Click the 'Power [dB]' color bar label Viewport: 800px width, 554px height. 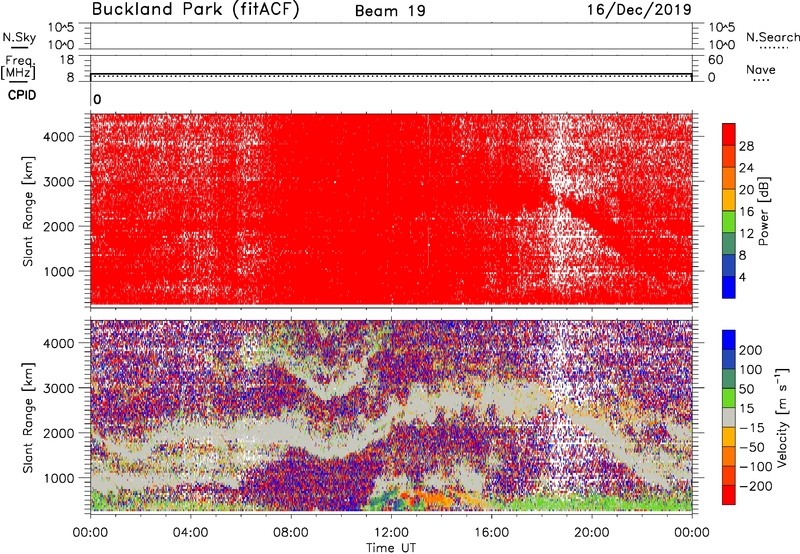click(x=764, y=211)
